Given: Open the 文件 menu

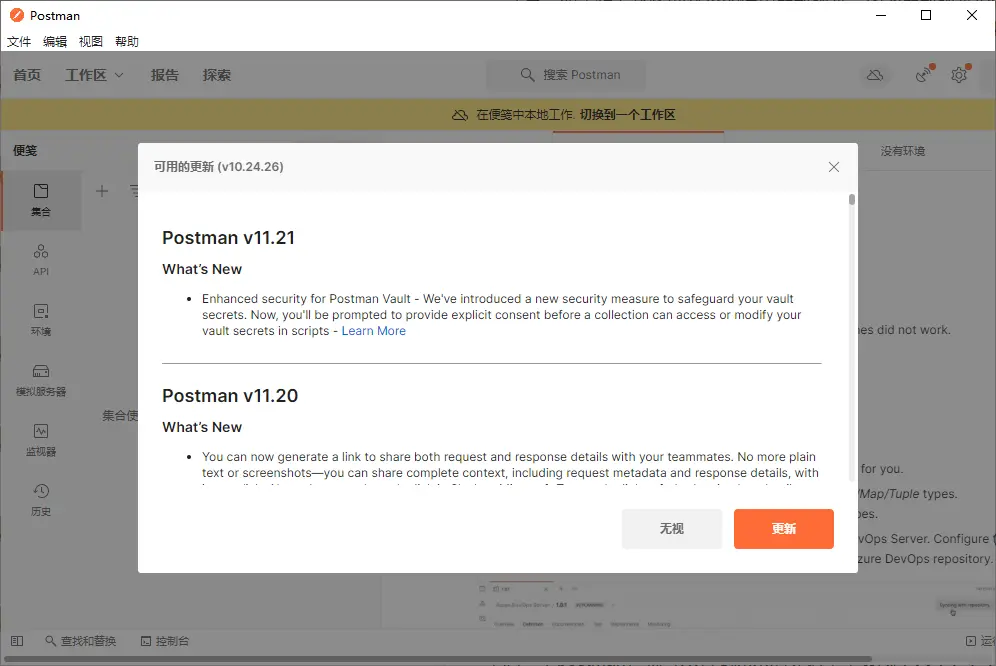Looking at the screenshot, I should tap(19, 41).
